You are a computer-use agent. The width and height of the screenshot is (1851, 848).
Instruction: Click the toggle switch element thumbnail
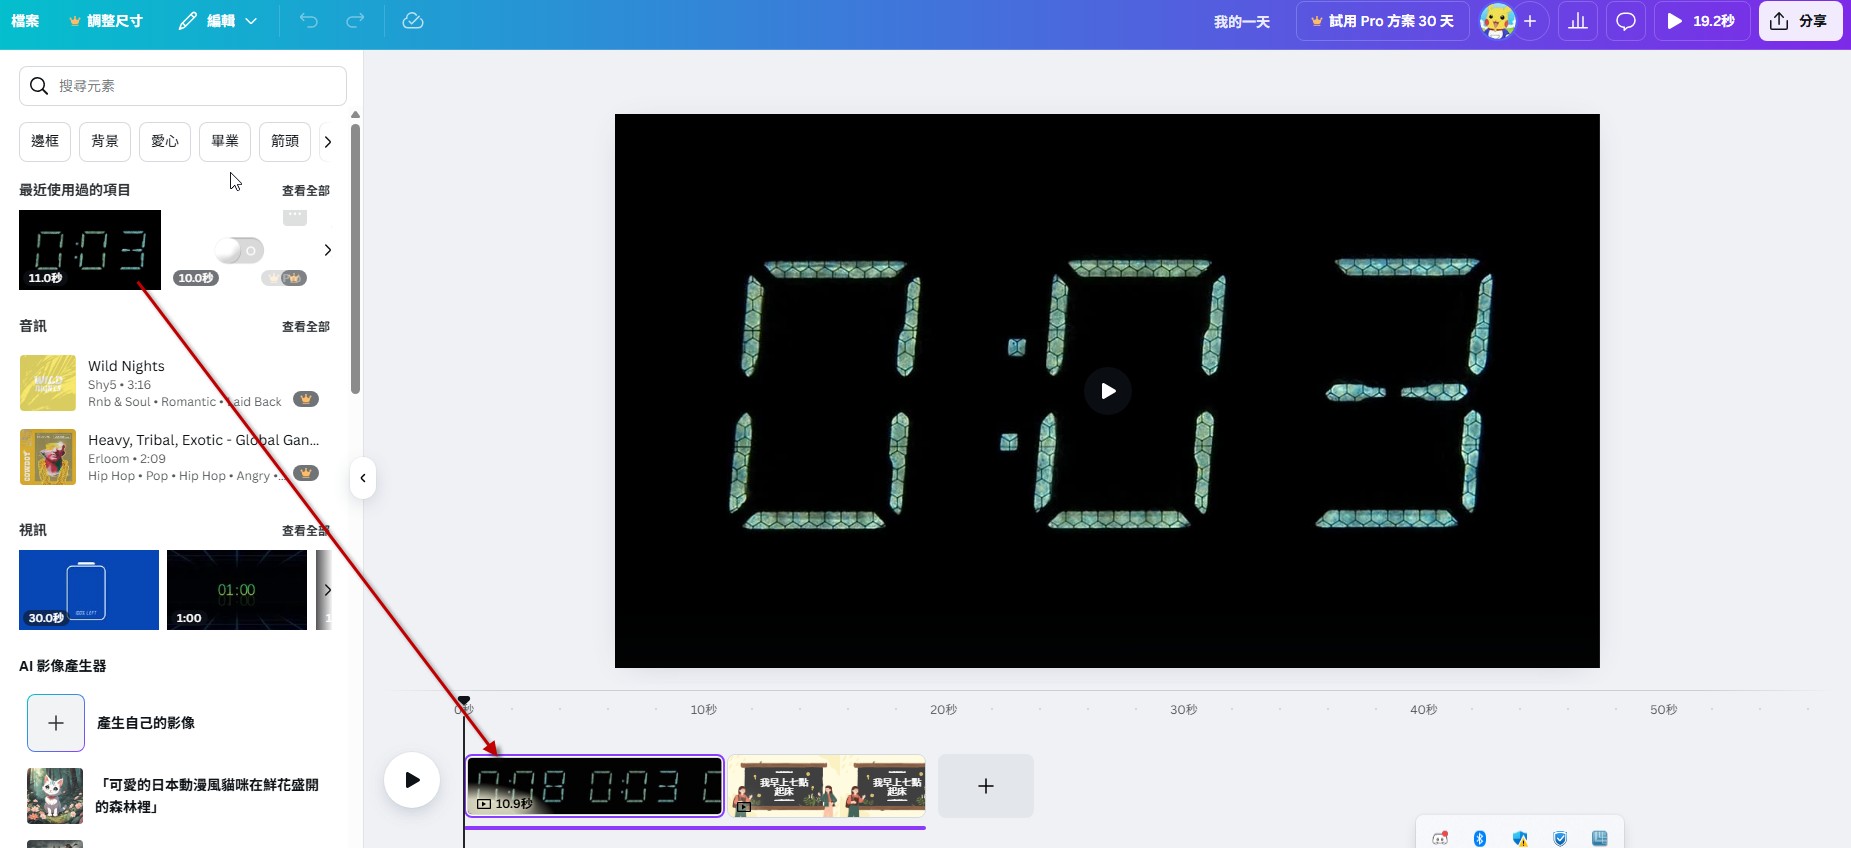[x=239, y=250]
